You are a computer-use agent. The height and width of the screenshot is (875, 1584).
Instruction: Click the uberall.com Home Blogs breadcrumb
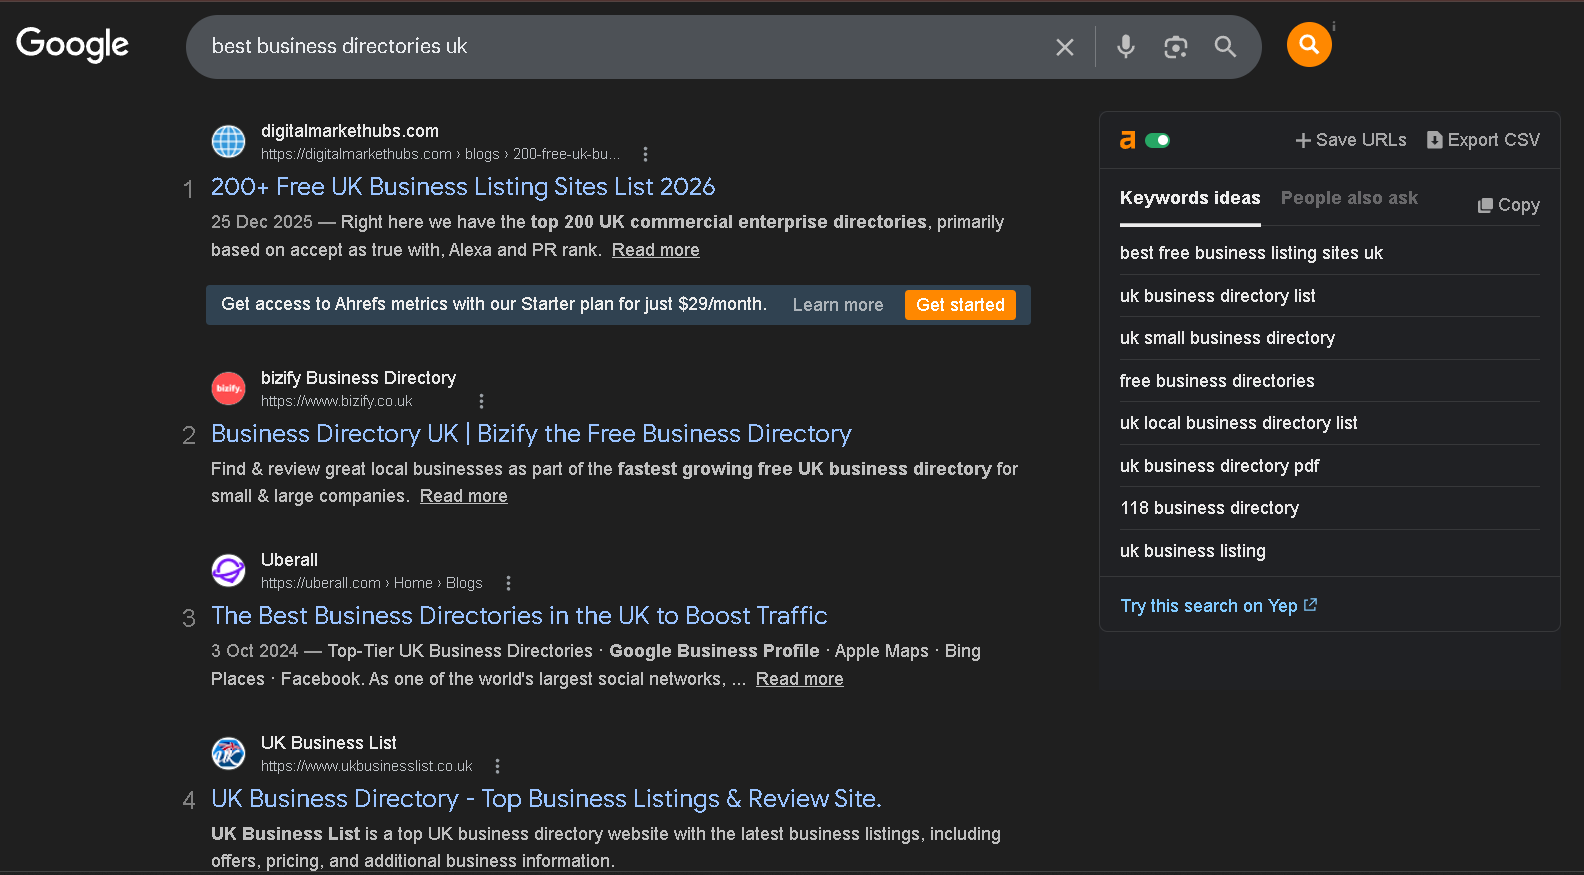[x=371, y=583]
